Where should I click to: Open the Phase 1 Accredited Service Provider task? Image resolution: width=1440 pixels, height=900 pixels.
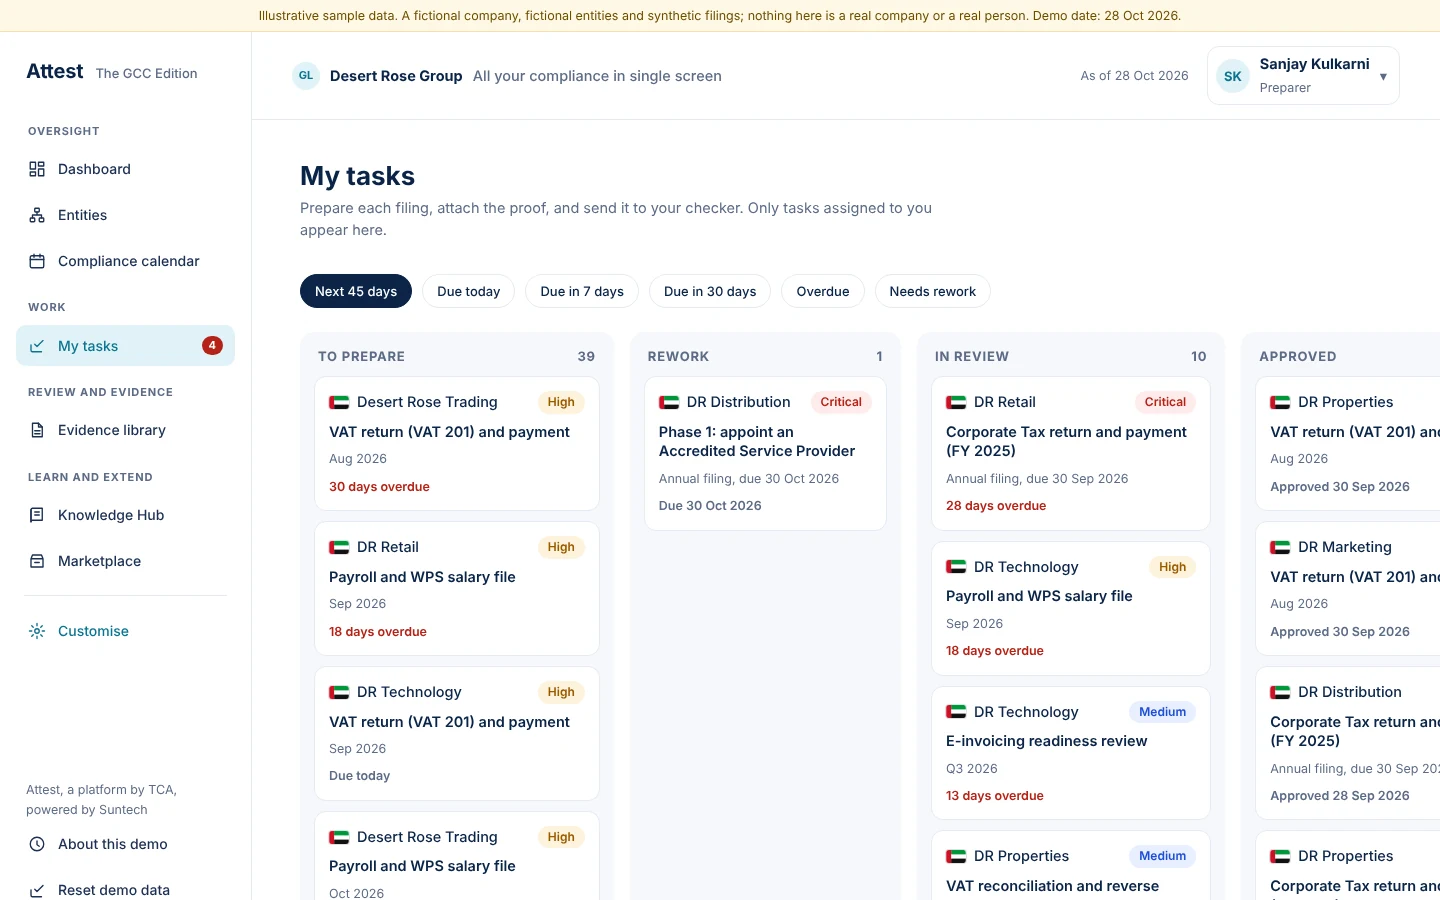pos(765,453)
